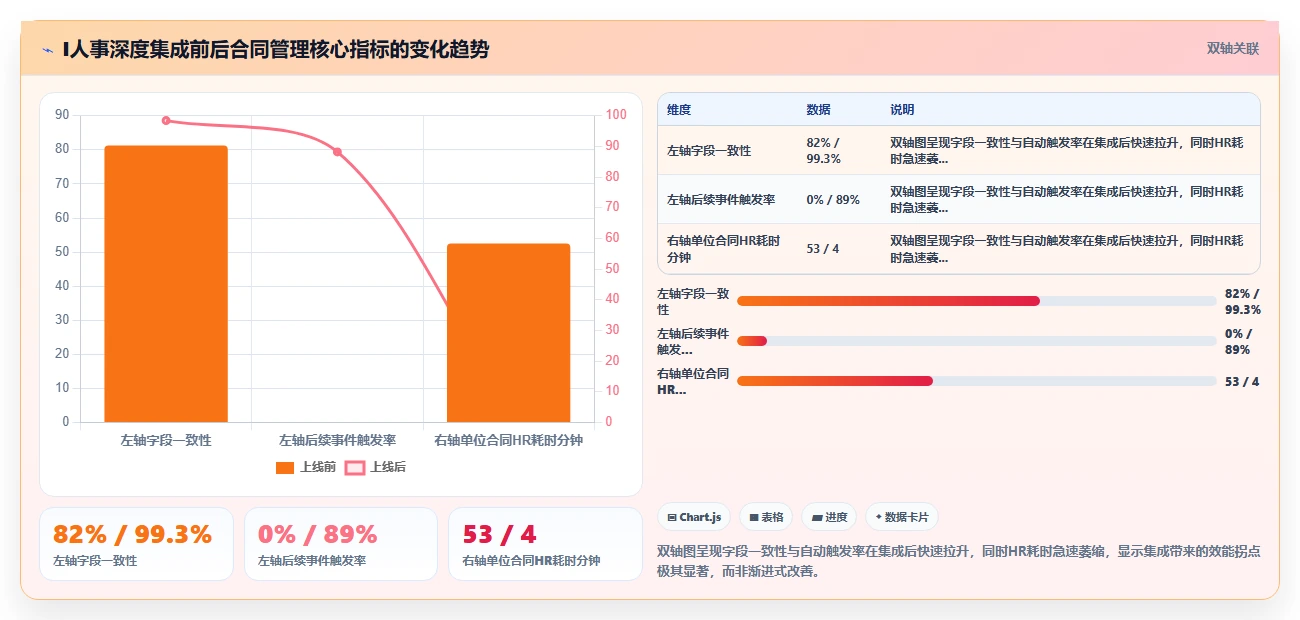Select the Chart.js chip

[694, 517]
